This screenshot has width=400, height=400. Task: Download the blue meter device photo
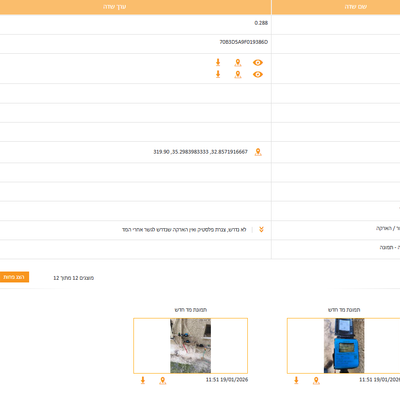tap(296, 380)
